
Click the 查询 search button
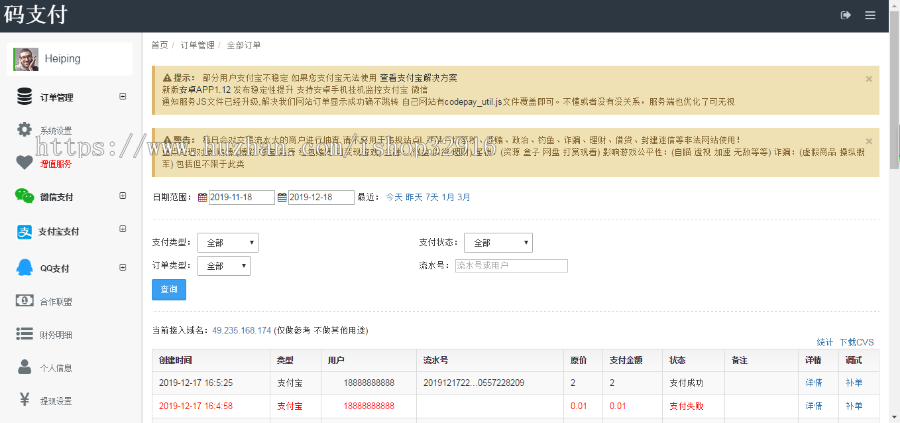(169, 289)
